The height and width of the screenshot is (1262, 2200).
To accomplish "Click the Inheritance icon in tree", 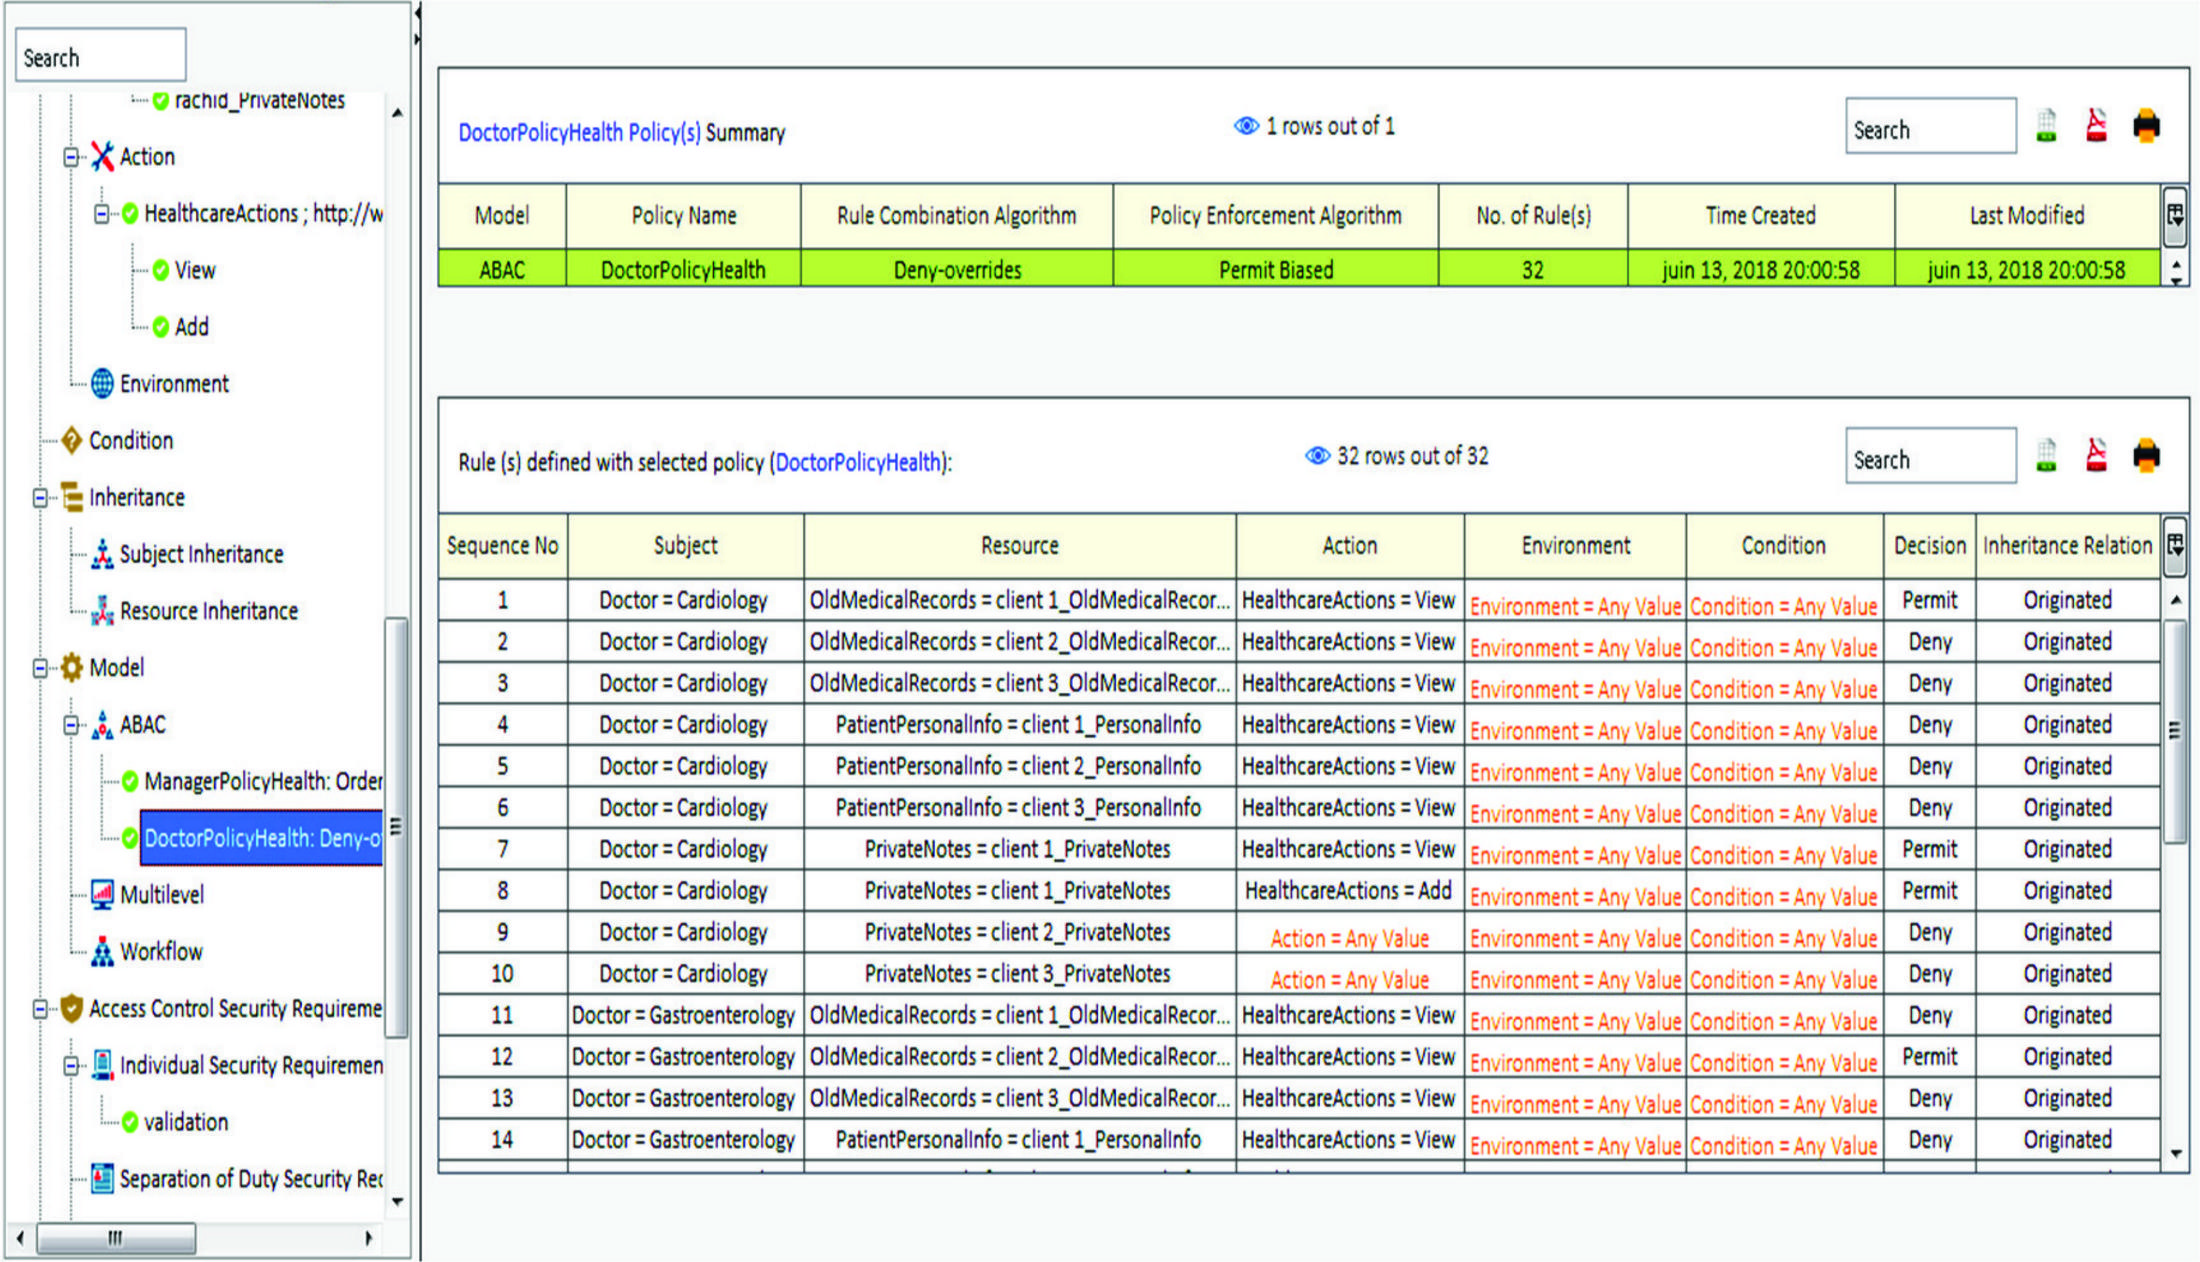I will coord(71,497).
